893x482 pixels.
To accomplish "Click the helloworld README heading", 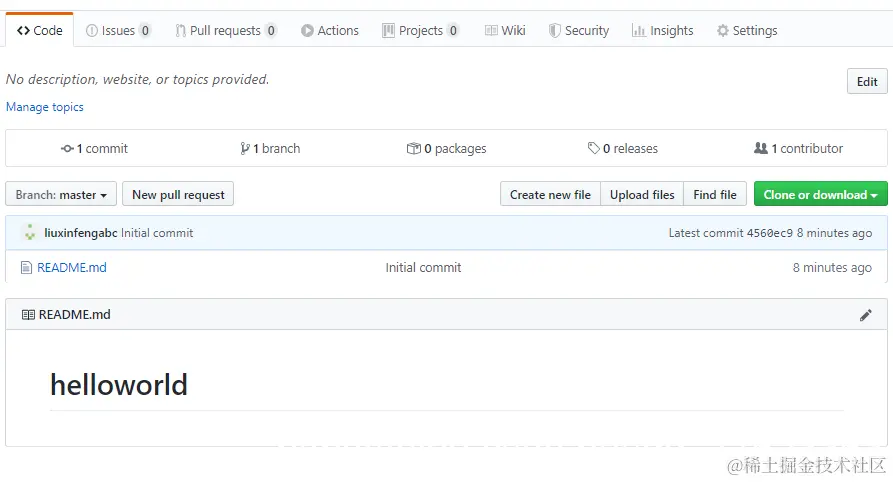I will tap(118, 385).
